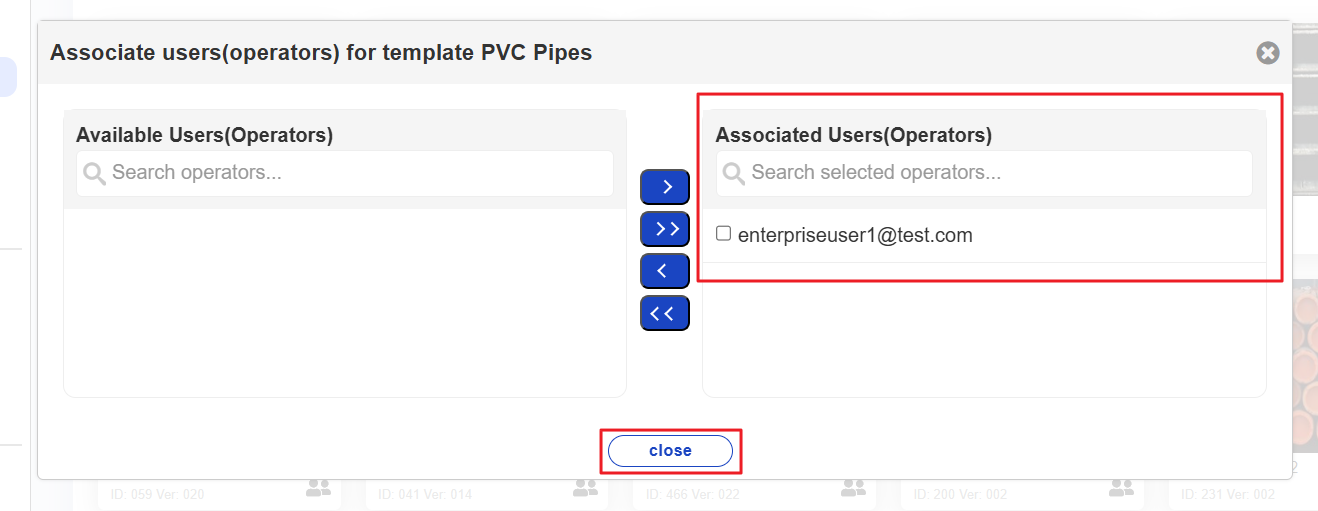Click the Associated Users(Operators) heading
Screen dimensions: 1318x511
click(x=853, y=135)
